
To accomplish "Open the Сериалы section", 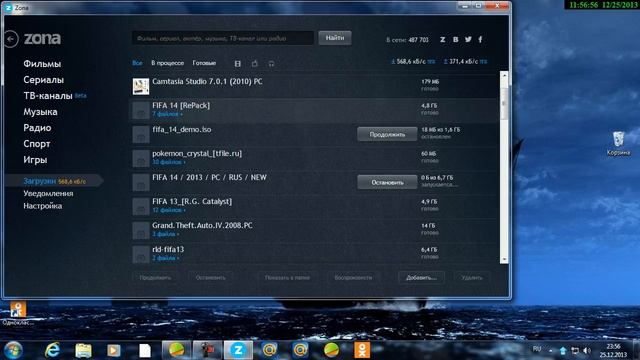I will 43,80.
